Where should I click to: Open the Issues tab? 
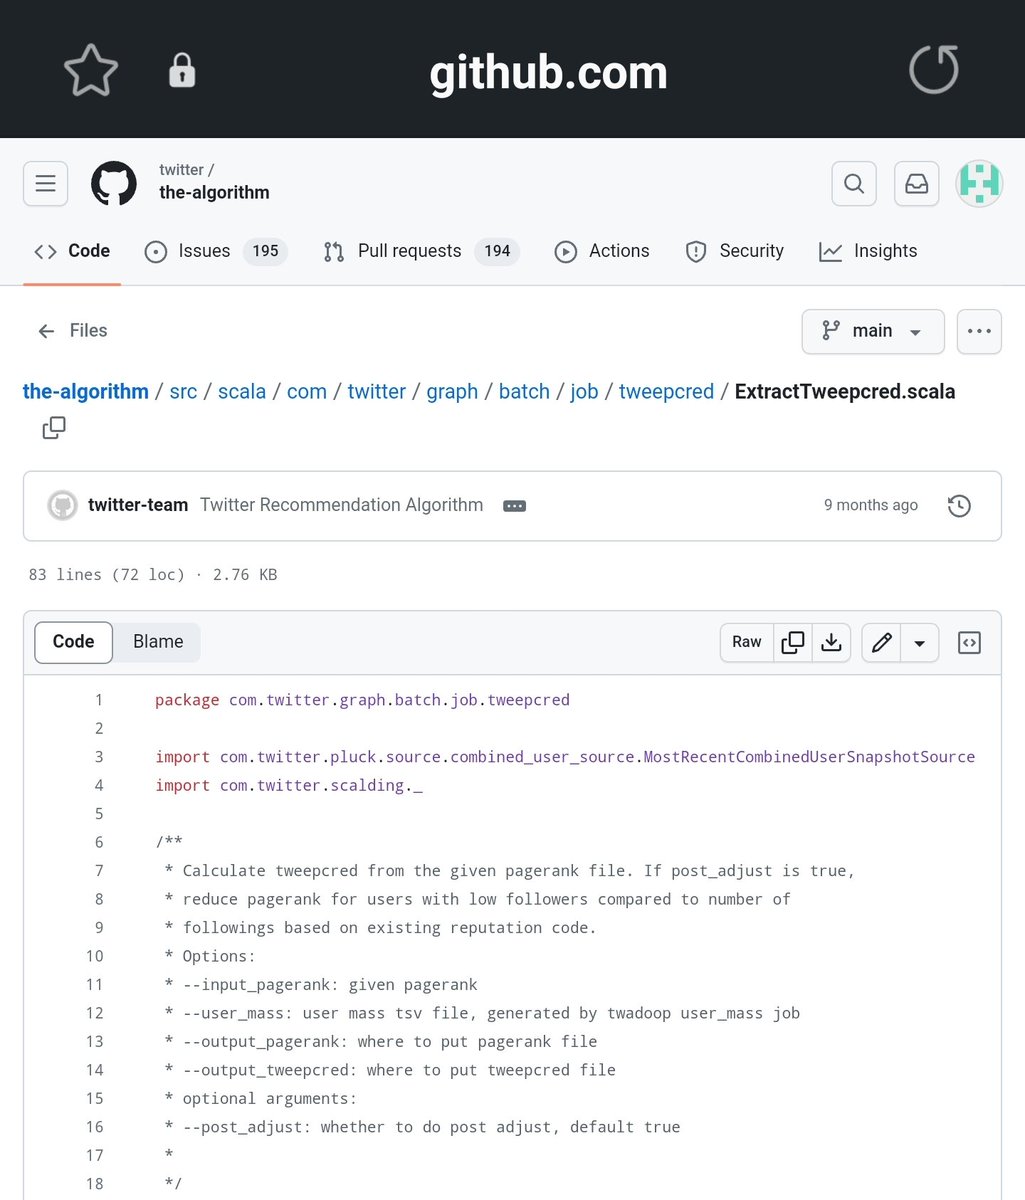215,251
